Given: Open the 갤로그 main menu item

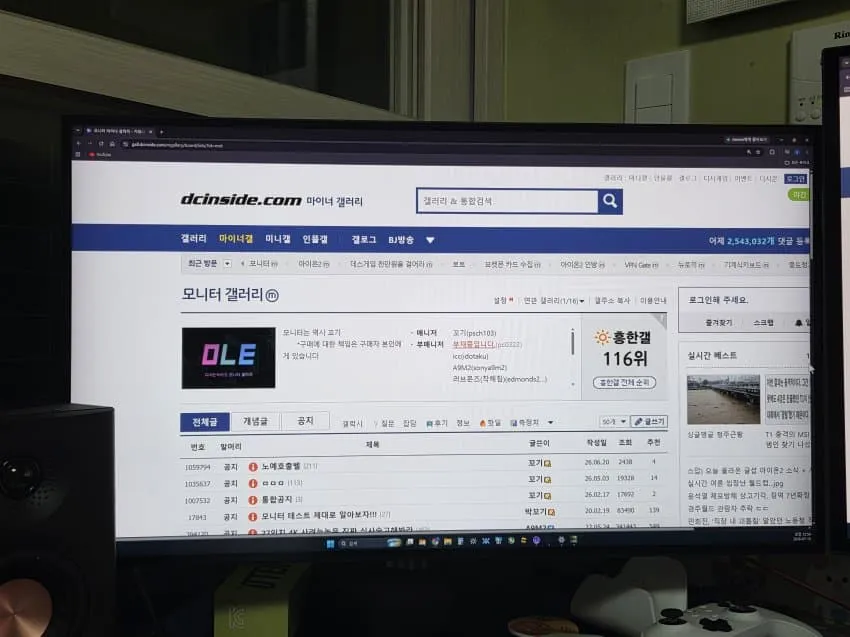Looking at the screenshot, I should [364, 240].
